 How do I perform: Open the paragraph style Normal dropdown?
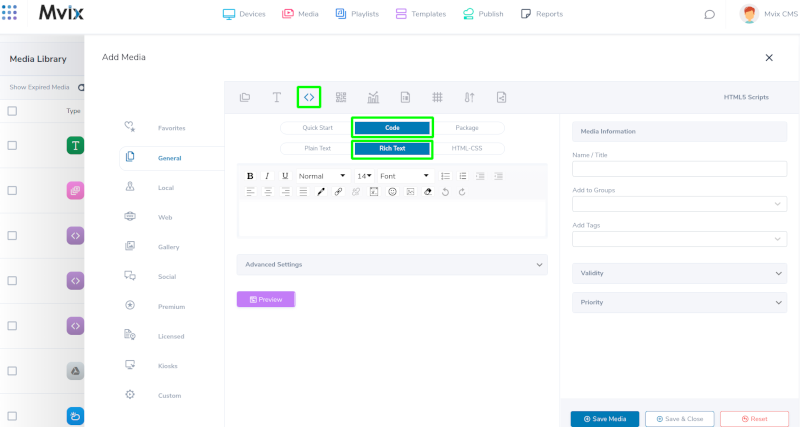(323, 176)
